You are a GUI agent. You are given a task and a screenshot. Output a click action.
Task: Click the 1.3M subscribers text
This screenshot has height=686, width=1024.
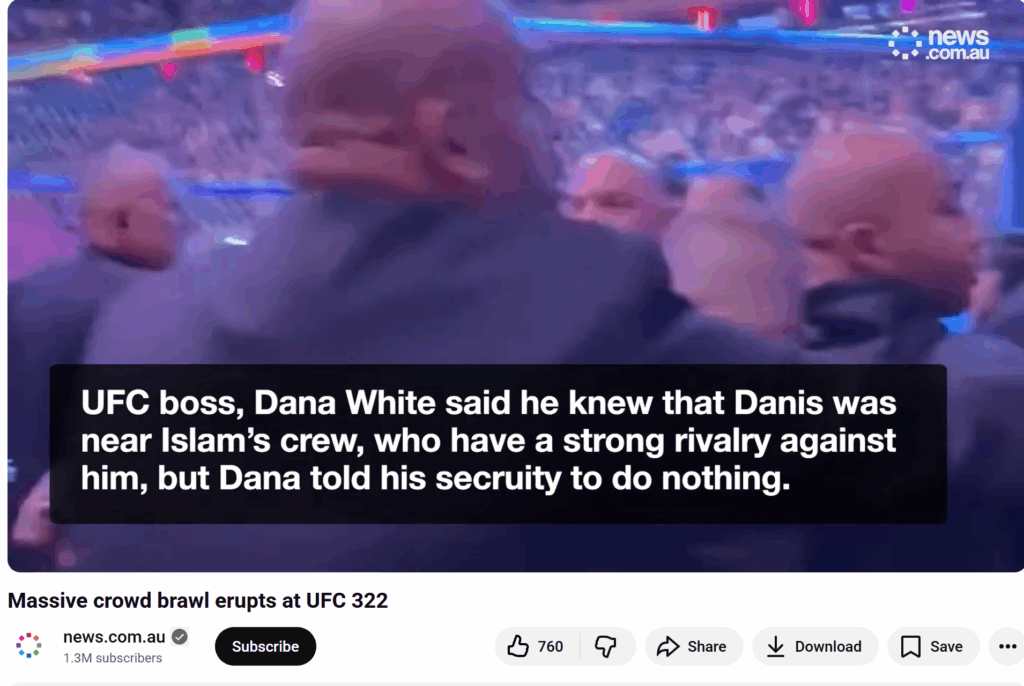[x=112, y=658]
